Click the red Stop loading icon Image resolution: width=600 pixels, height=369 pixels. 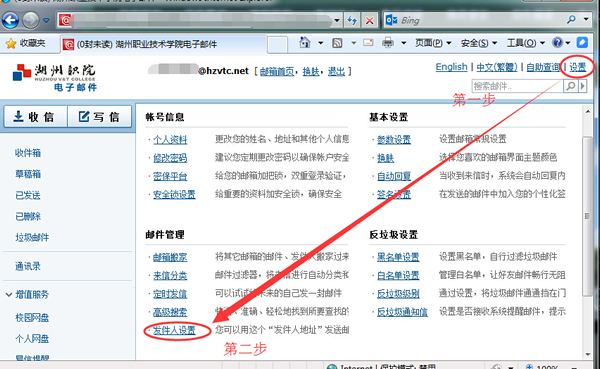[x=369, y=20]
